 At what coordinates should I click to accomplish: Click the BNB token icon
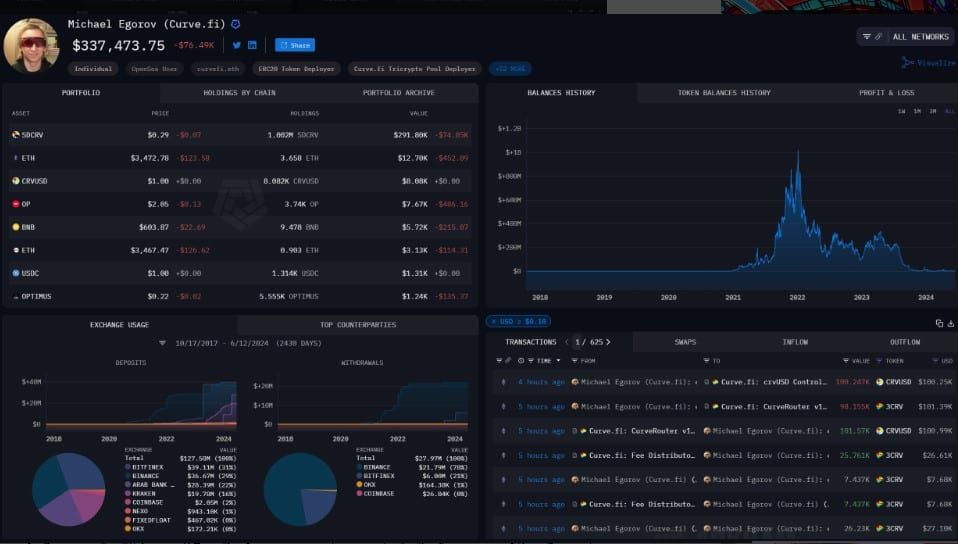click(x=16, y=227)
